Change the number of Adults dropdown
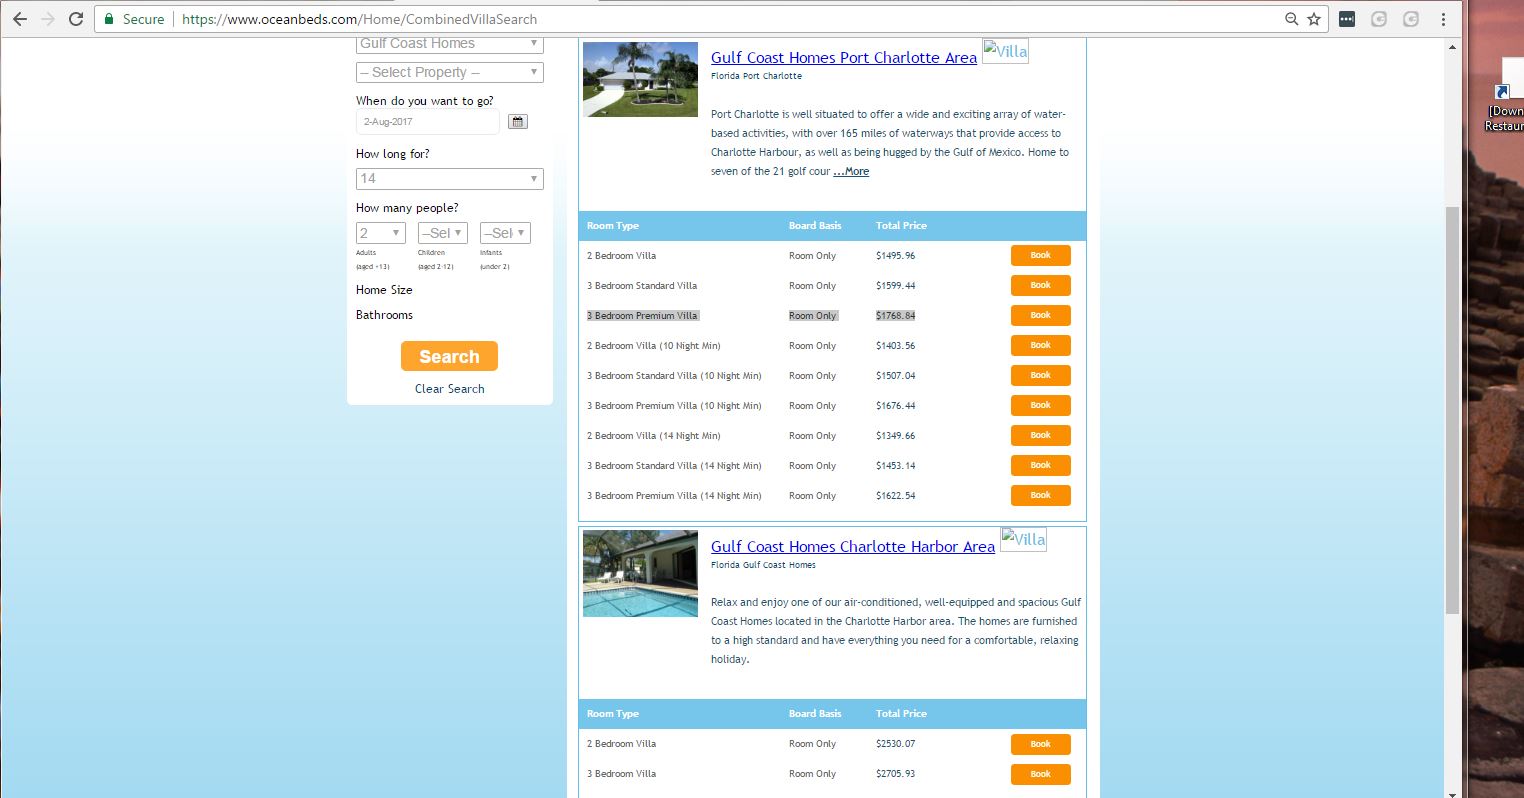 (381, 233)
